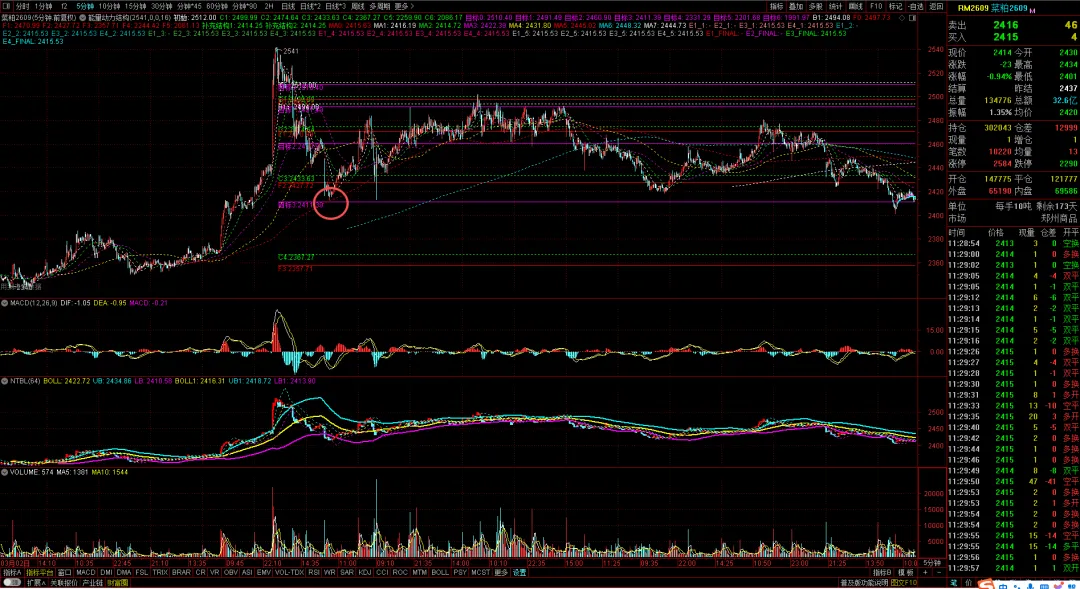
Task: Toggle the switch left of 扩展∧
Action: (12, 583)
